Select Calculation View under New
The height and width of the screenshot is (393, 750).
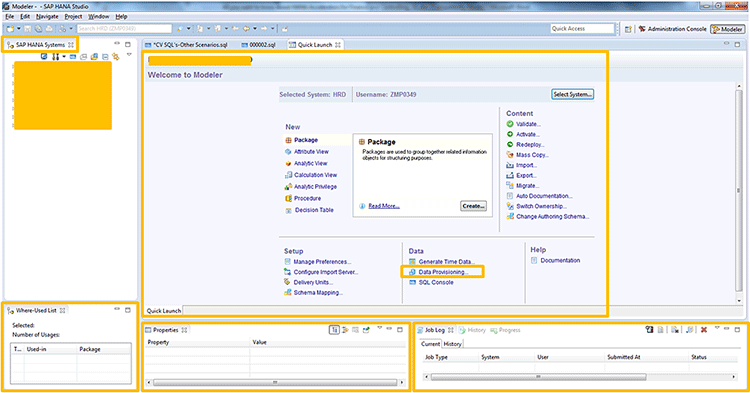315,175
